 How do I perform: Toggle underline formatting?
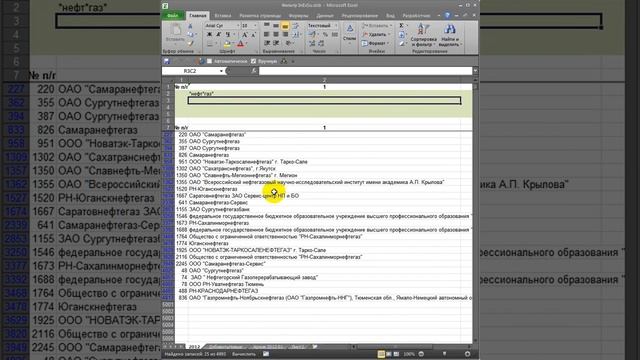[228, 35]
